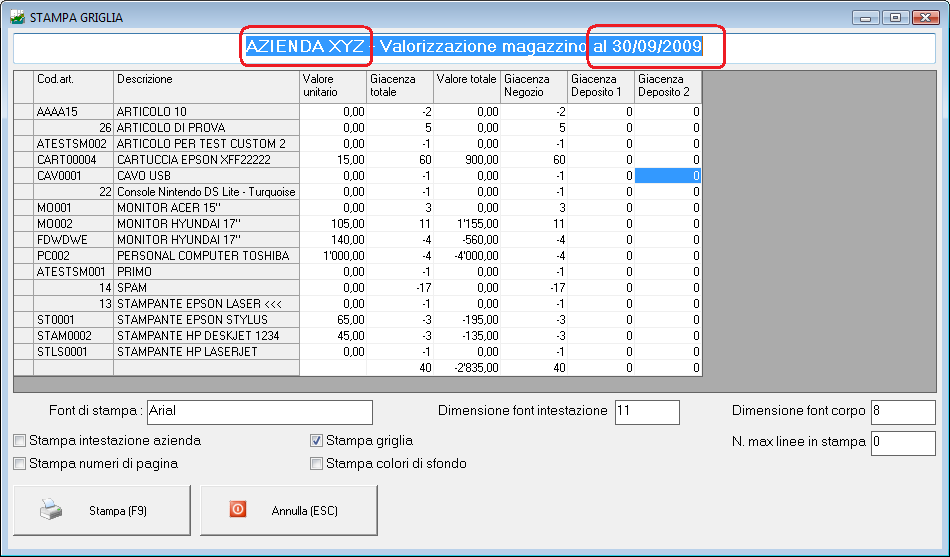The height and width of the screenshot is (557, 950).
Task: Click the N. max linee in stampa field
Action: coord(903,443)
